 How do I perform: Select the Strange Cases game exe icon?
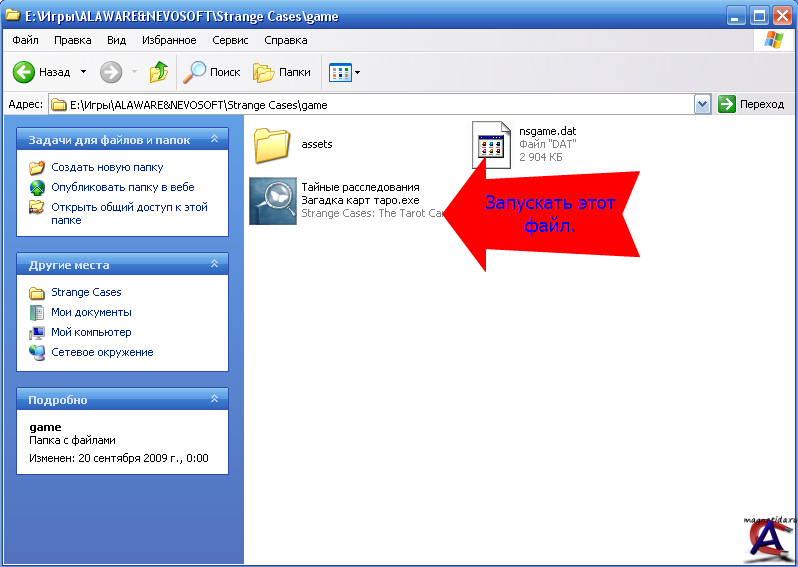coord(272,200)
